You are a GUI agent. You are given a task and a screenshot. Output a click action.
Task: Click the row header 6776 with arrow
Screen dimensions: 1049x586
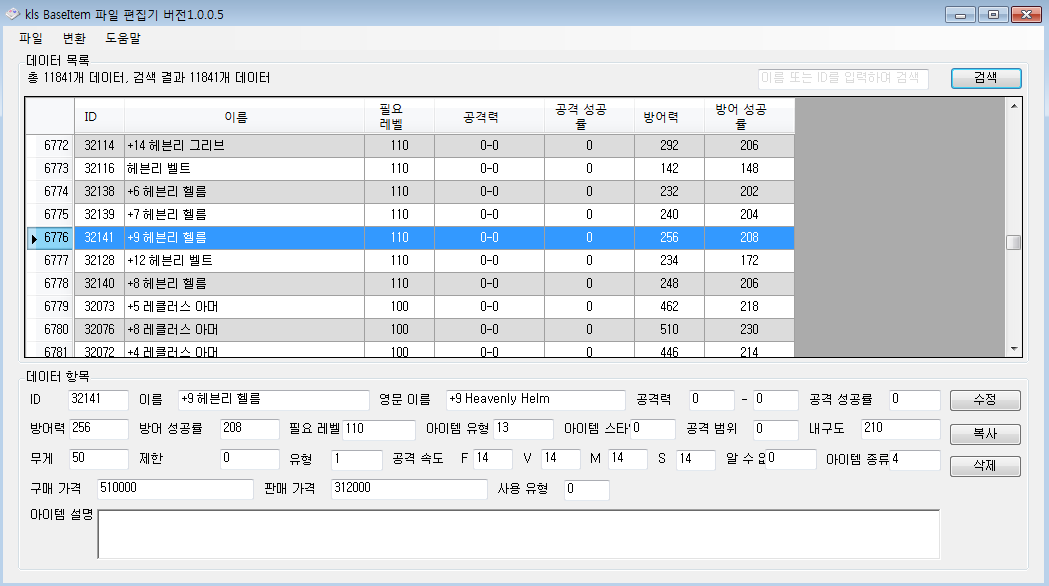(x=50, y=238)
